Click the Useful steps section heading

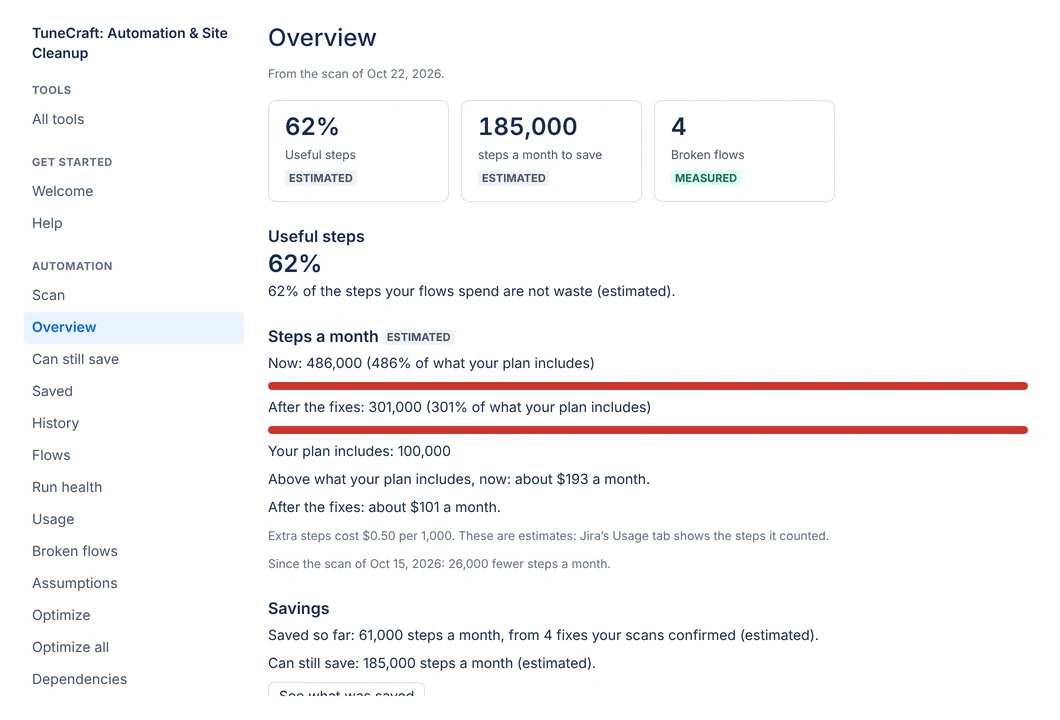click(316, 237)
